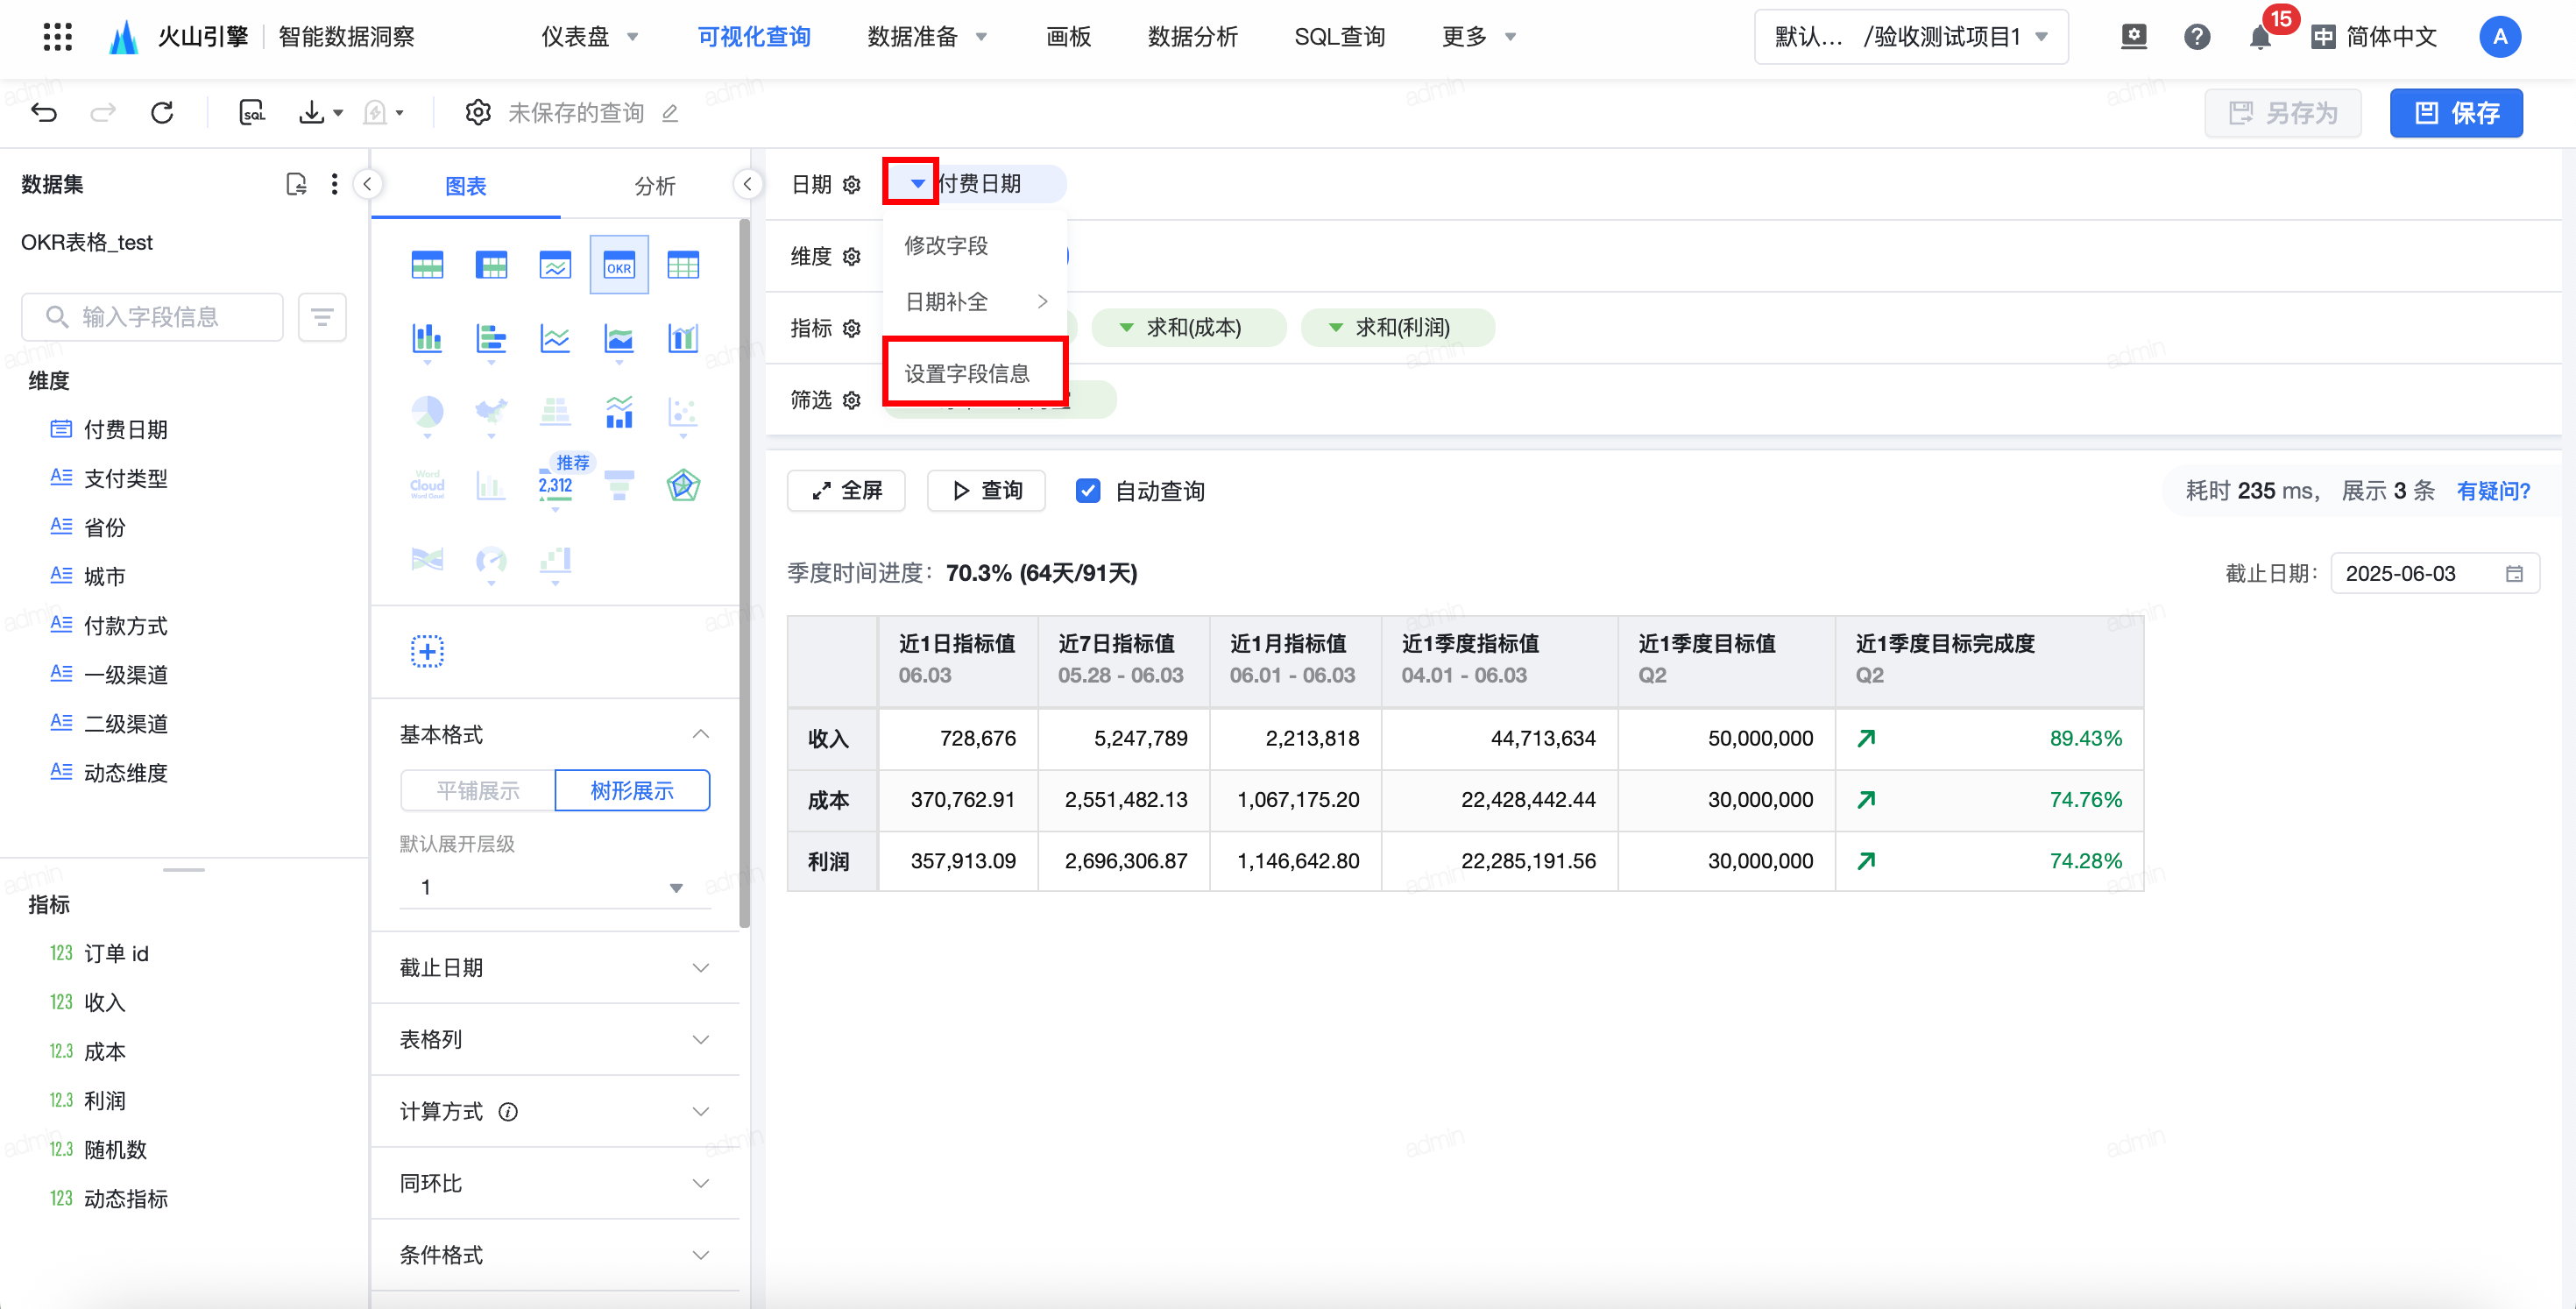Select 树形展示 display mode
This screenshot has width=2576, height=1309.
click(x=632, y=791)
